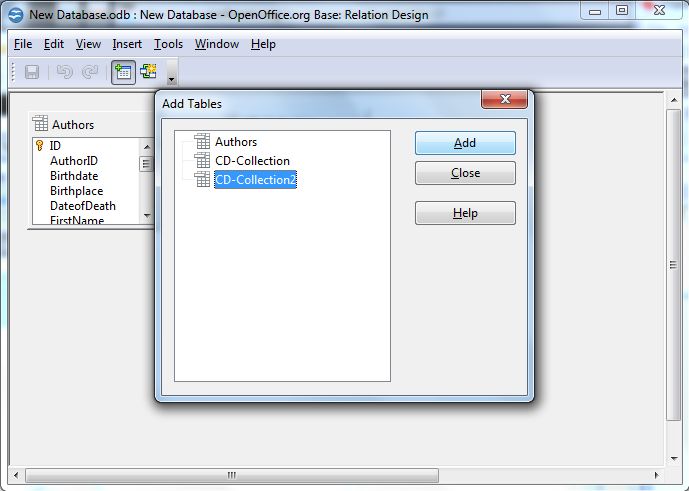Click the CD-Collection table icon in list

pyautogui.click(x=203, y=161)
